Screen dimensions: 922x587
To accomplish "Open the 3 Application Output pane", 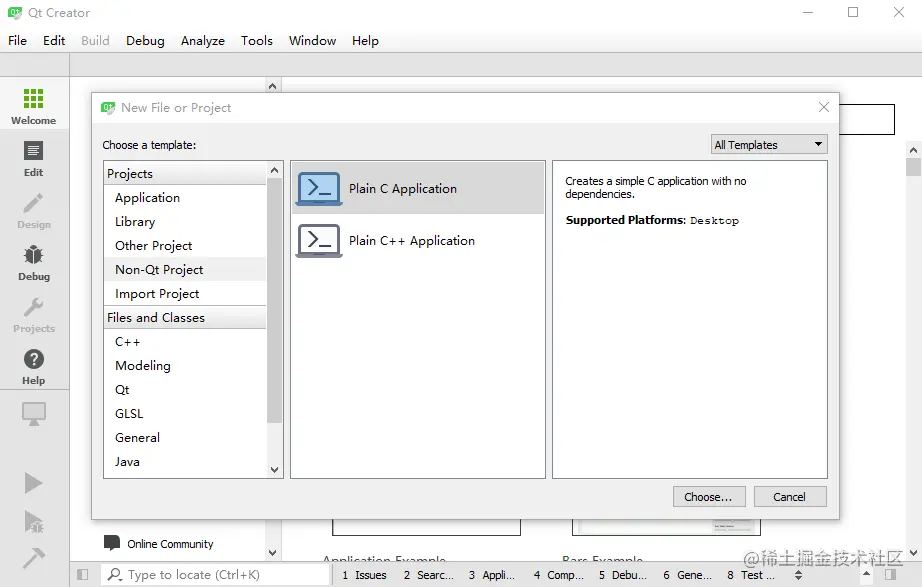I will [x=492, y=575].
